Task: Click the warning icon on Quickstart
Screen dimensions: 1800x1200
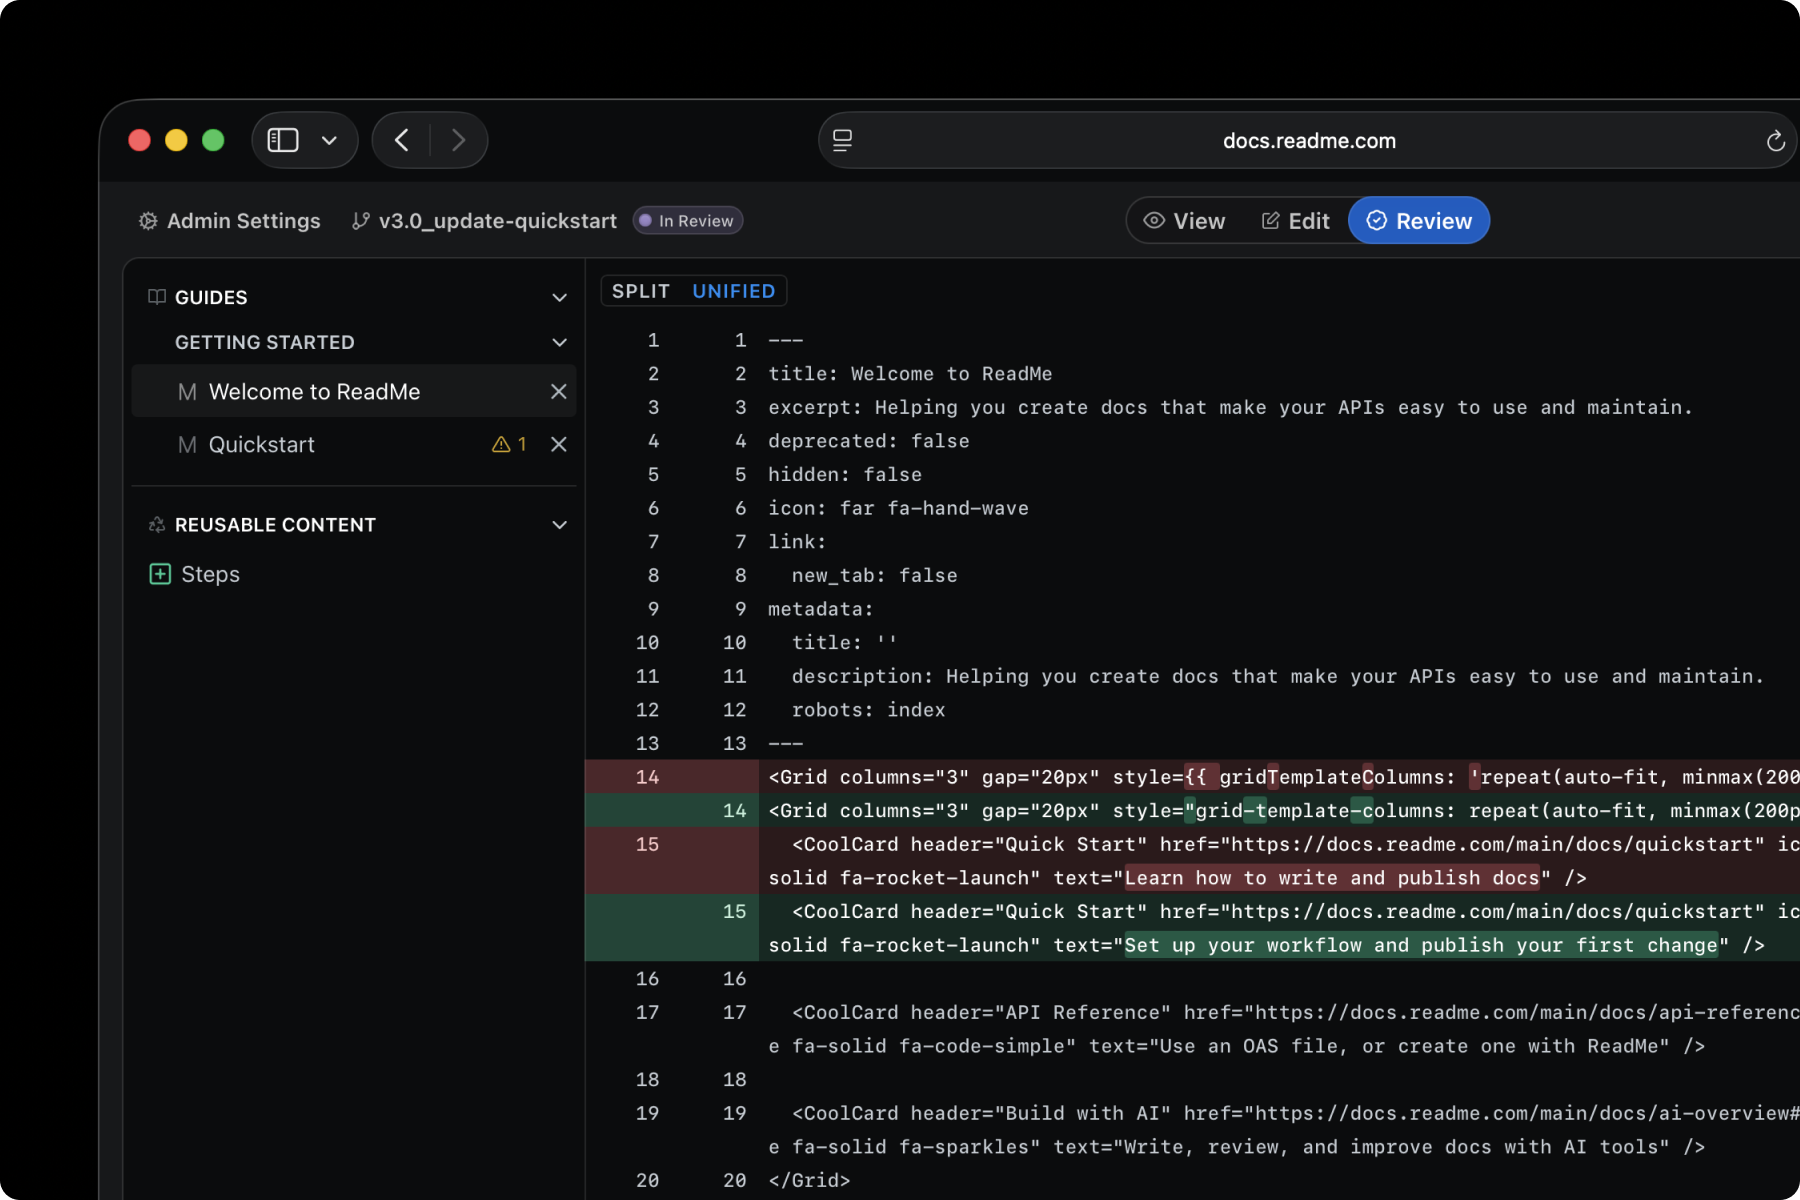Action: point(501,444)
